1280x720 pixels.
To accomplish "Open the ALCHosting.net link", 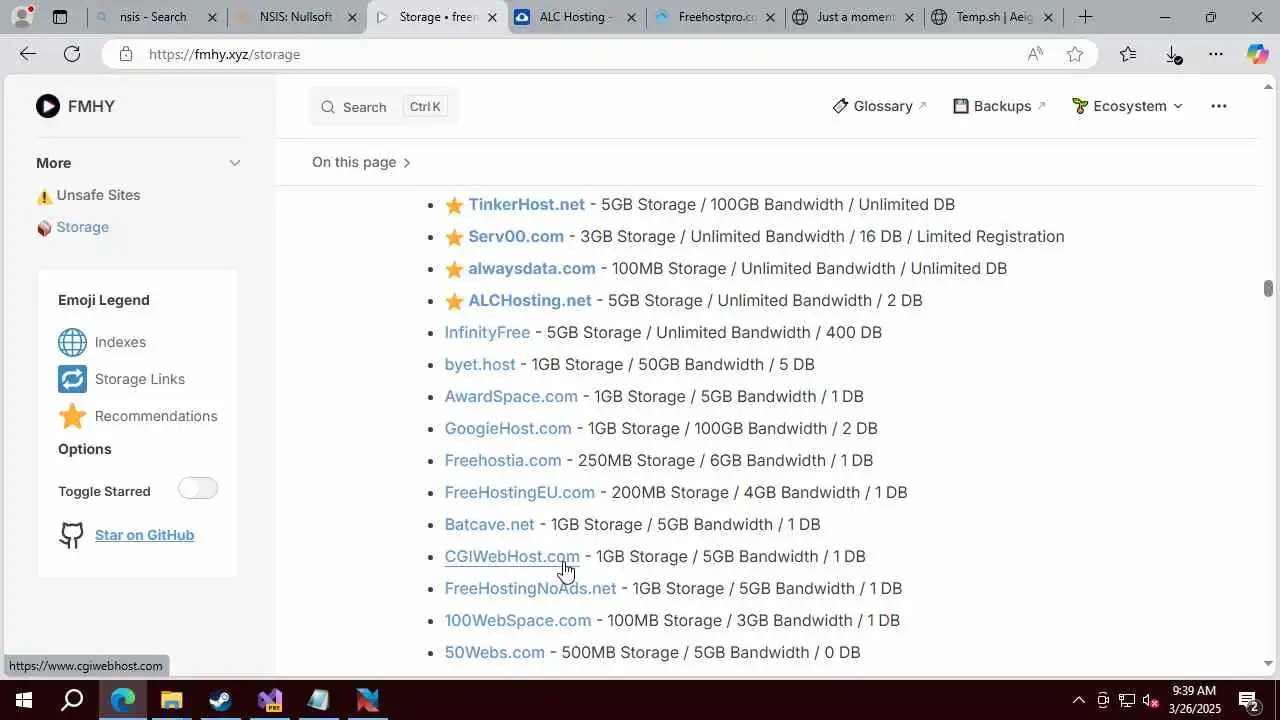I will pos(530,300).
